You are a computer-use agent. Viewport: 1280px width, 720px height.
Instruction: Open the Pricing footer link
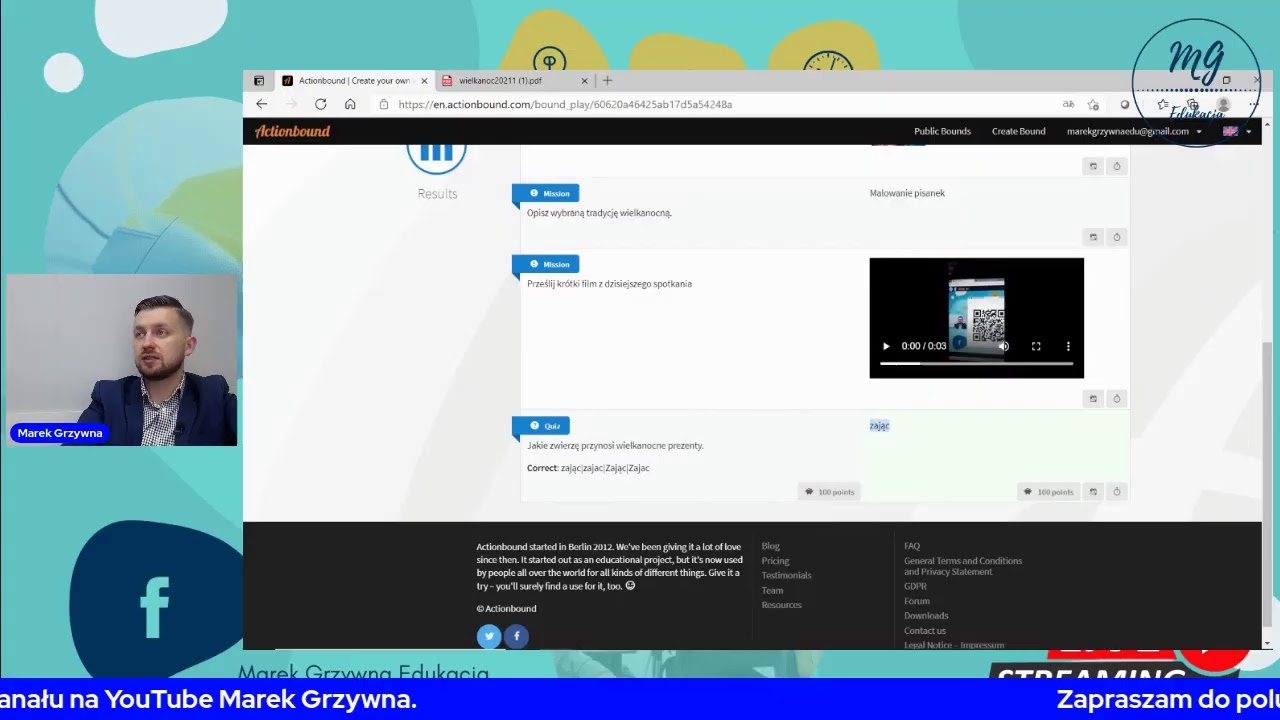pyautogui.click(x=775, y=561)
